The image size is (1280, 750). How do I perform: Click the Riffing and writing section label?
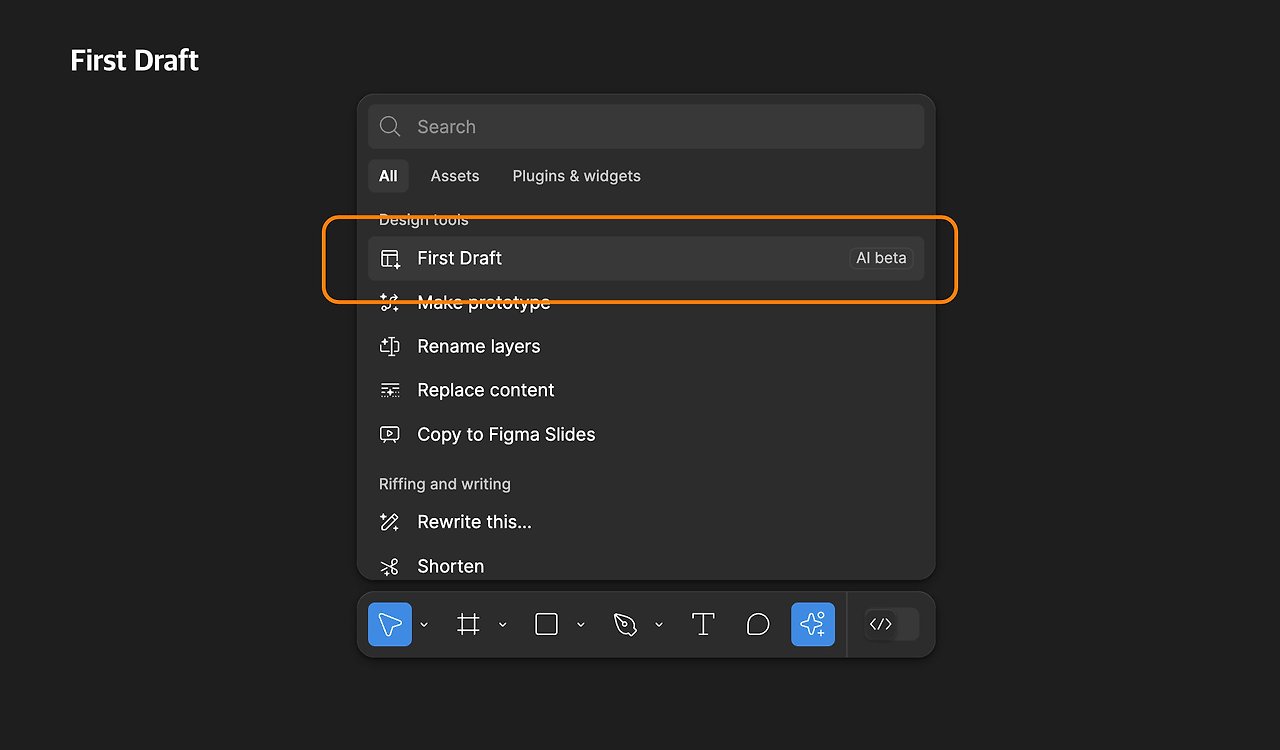pyautogui.click(x=445, y=484)
